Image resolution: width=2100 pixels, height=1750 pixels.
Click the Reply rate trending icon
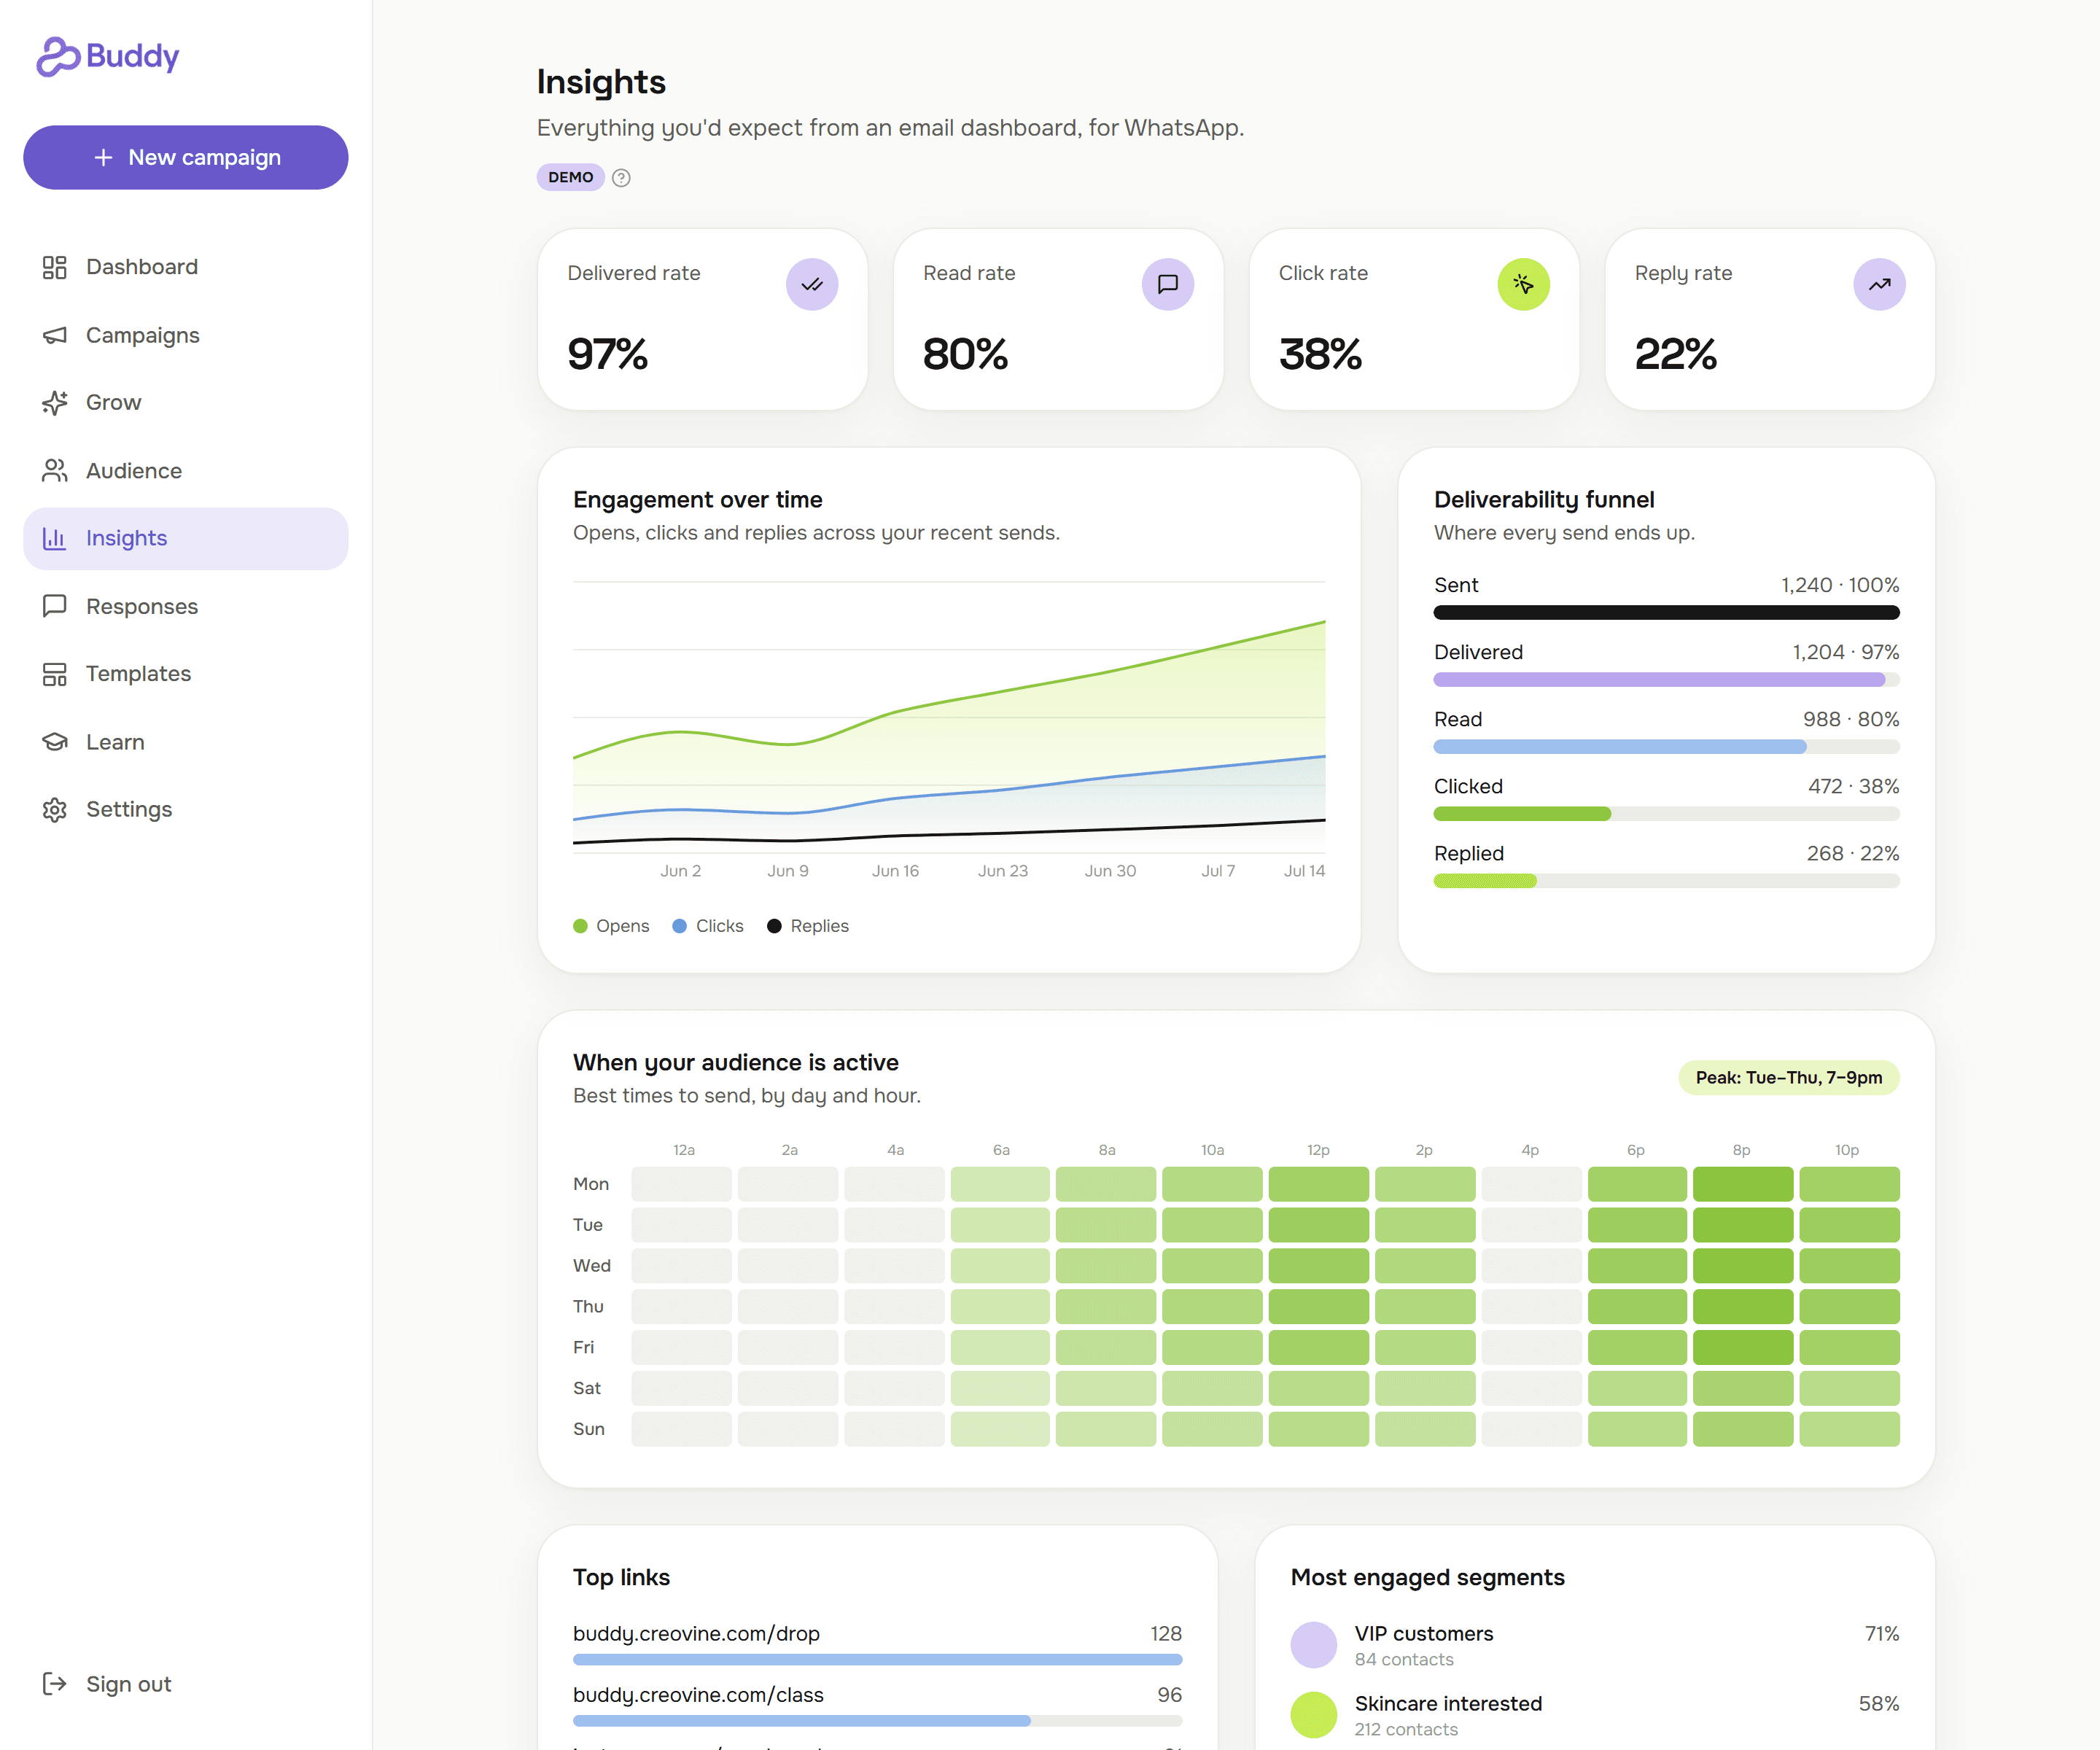[1880, 285]
